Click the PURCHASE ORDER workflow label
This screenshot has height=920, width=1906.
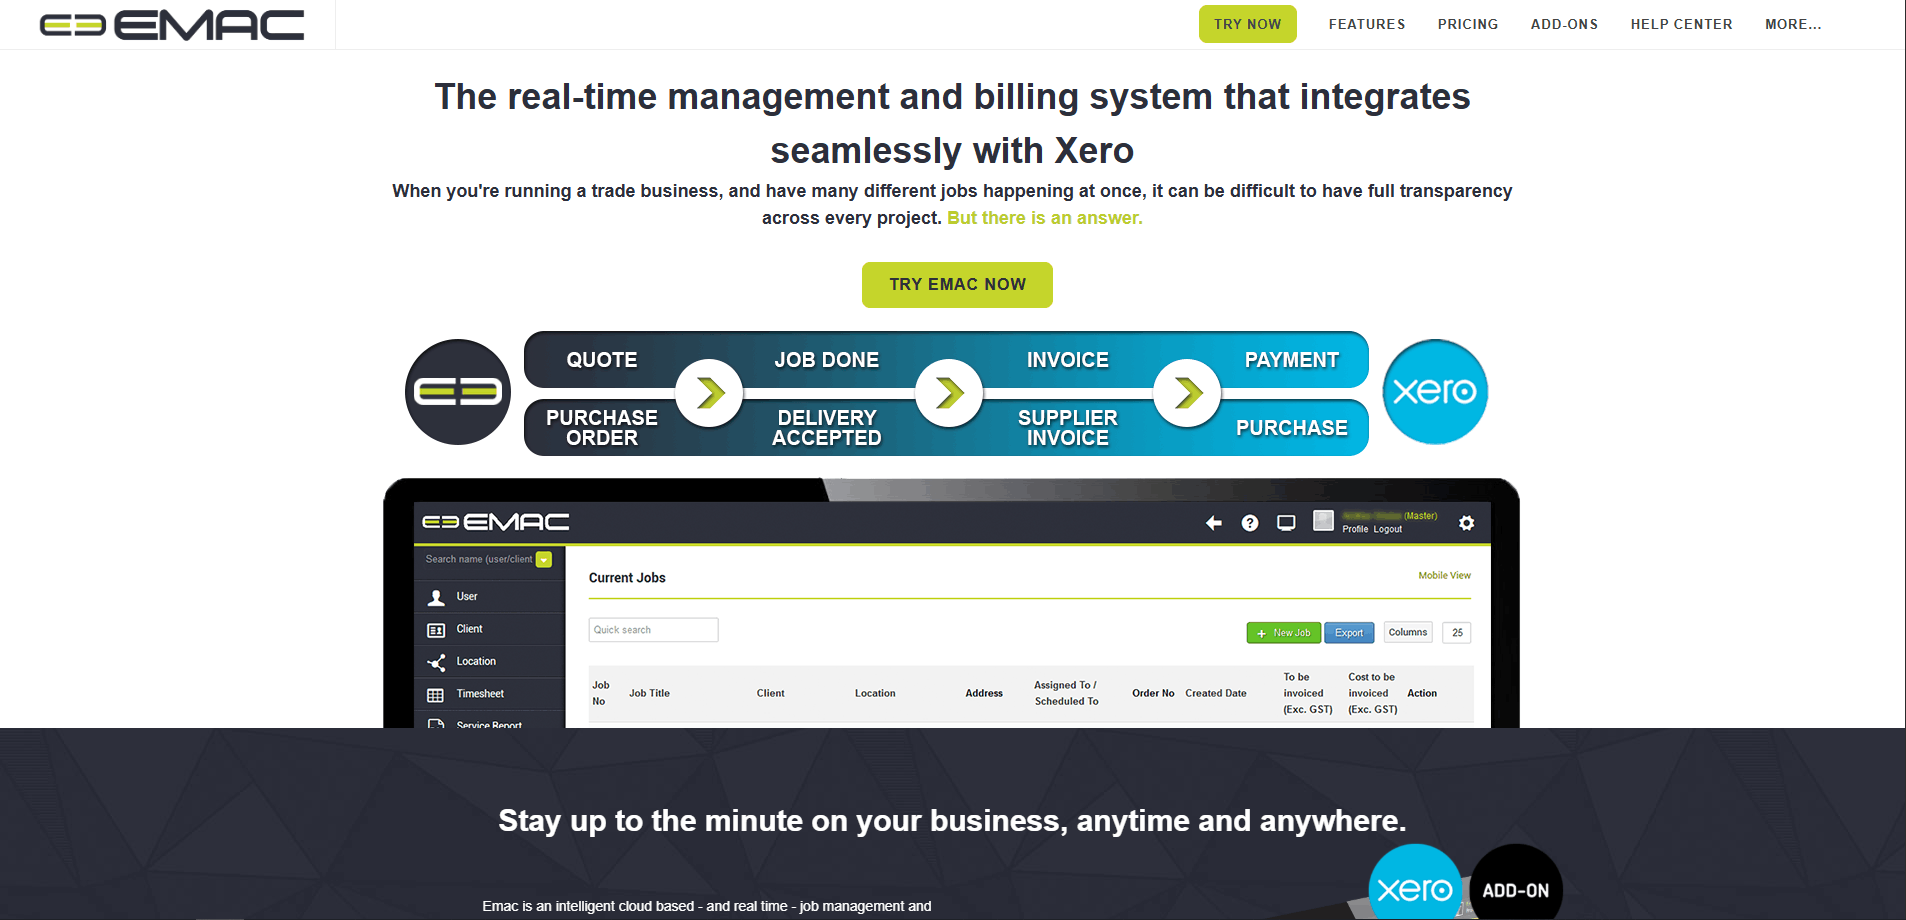click(x=602, y=428)
